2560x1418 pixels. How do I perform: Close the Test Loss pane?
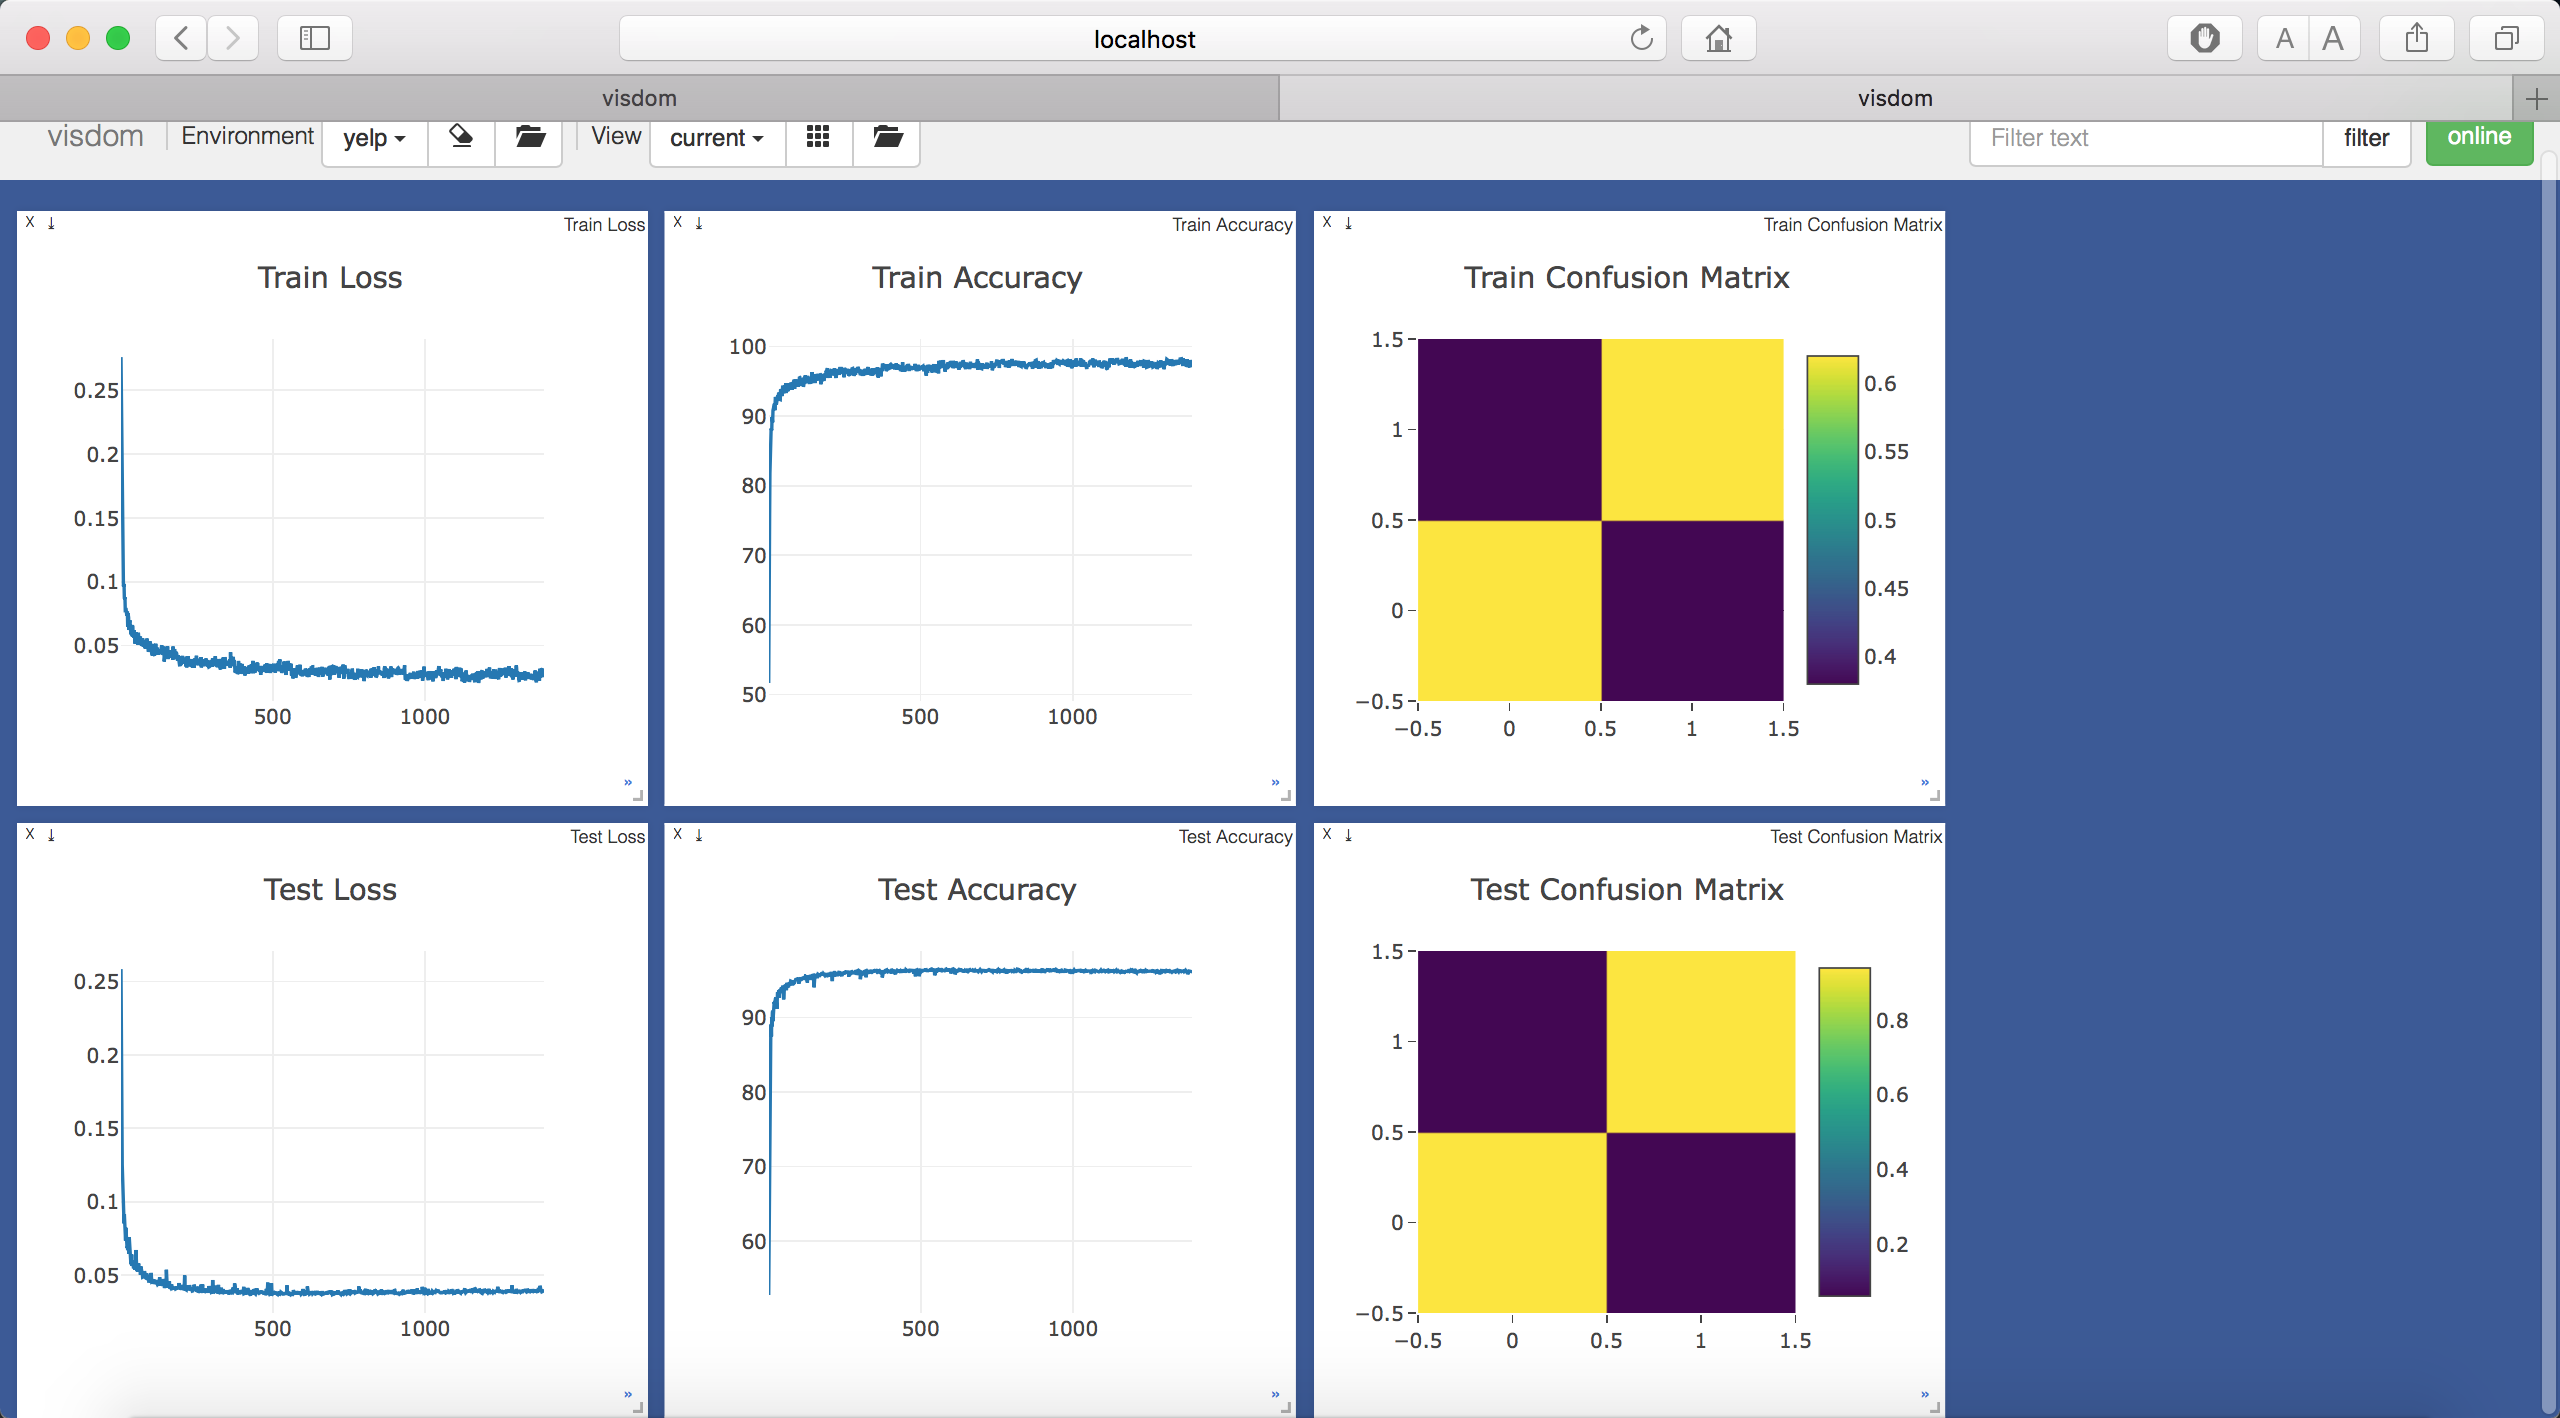pyautogui.click(x=30, y=834)
